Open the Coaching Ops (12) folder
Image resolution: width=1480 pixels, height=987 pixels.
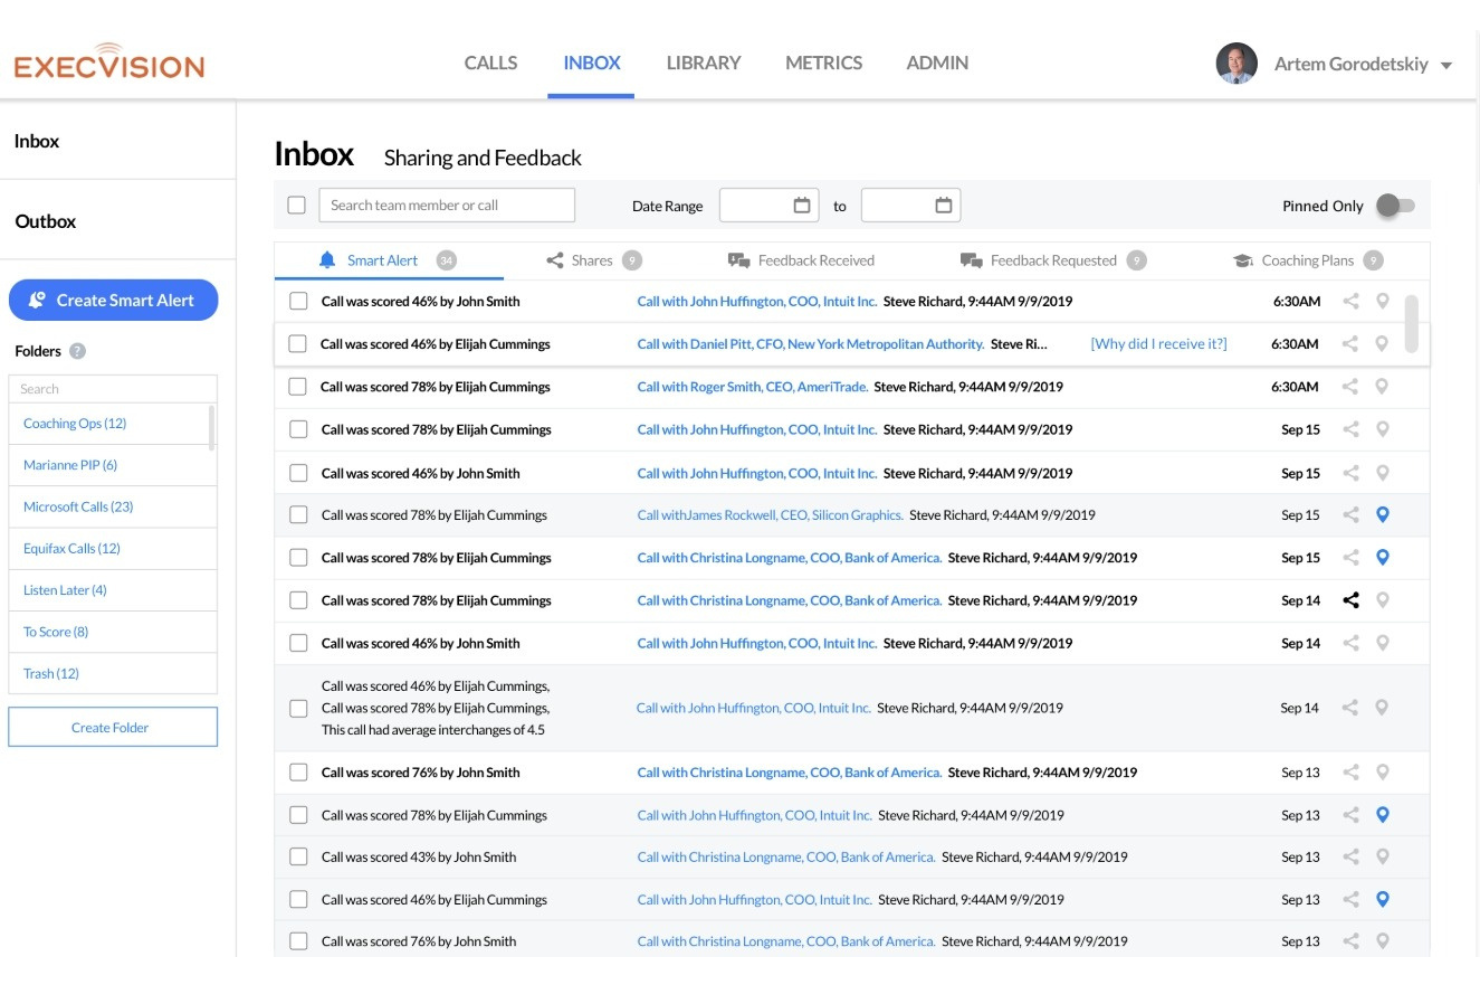tap(75, 423)
